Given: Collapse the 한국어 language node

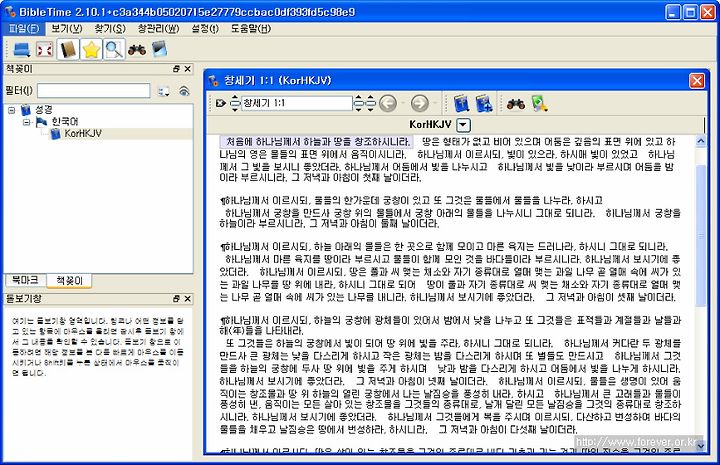Looking at the screenshot, I should click(x=27, y=122).
